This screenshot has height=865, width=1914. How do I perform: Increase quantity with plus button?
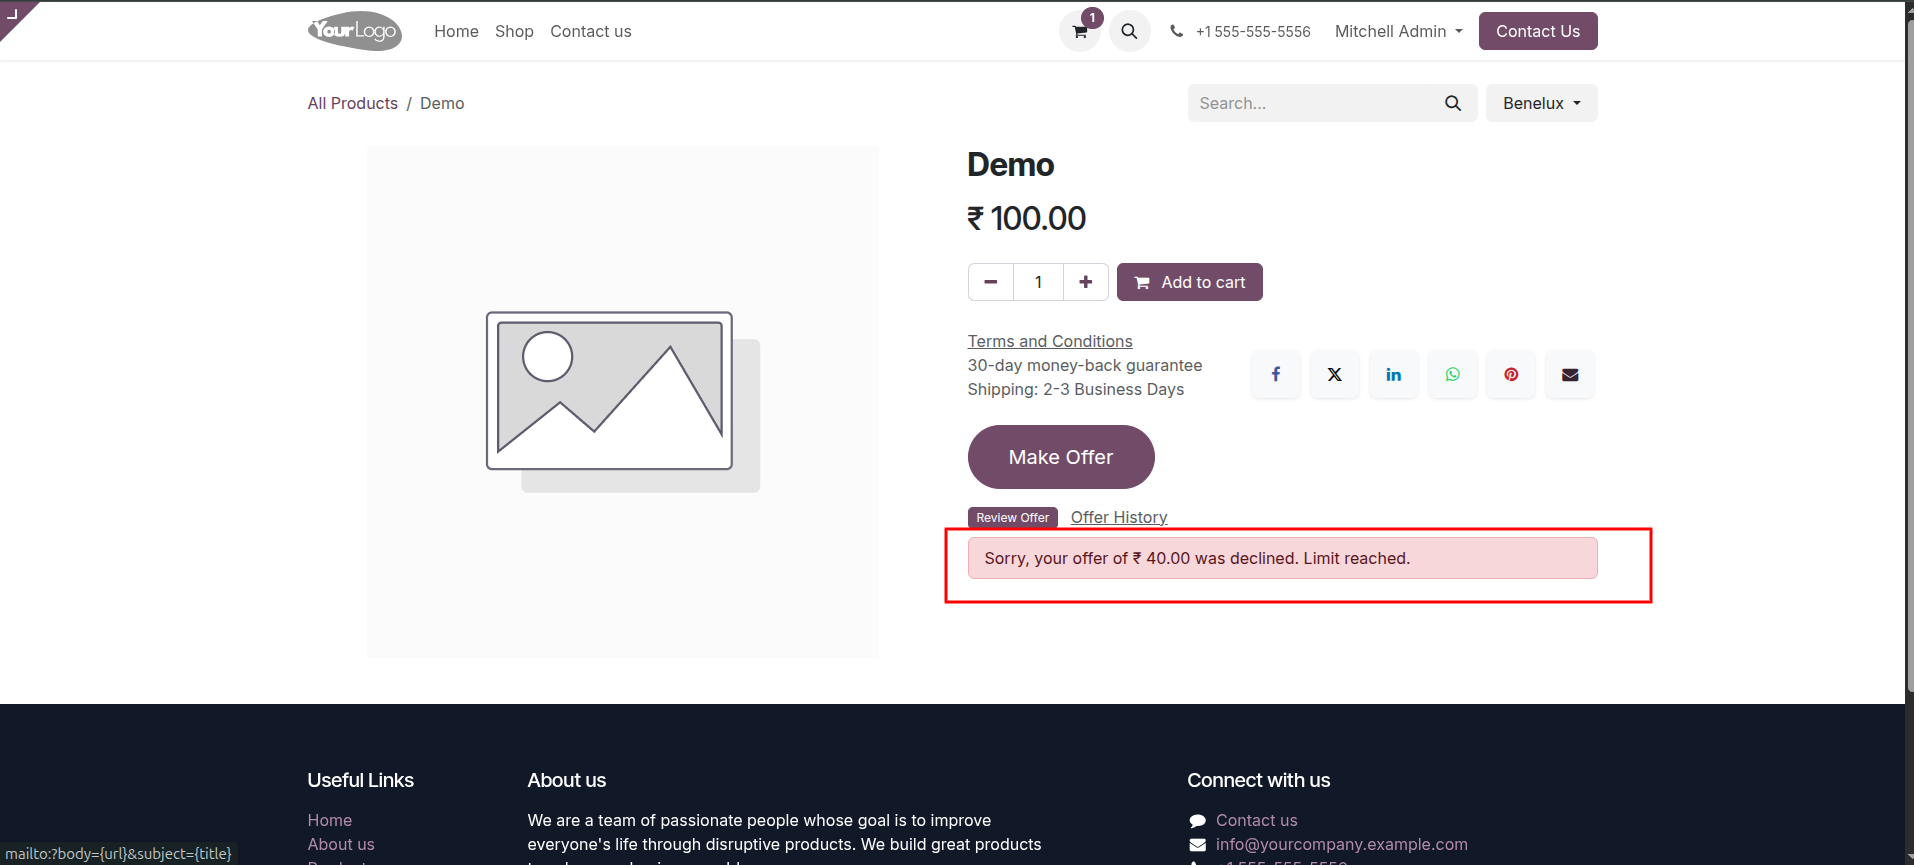coord(1086,282)
